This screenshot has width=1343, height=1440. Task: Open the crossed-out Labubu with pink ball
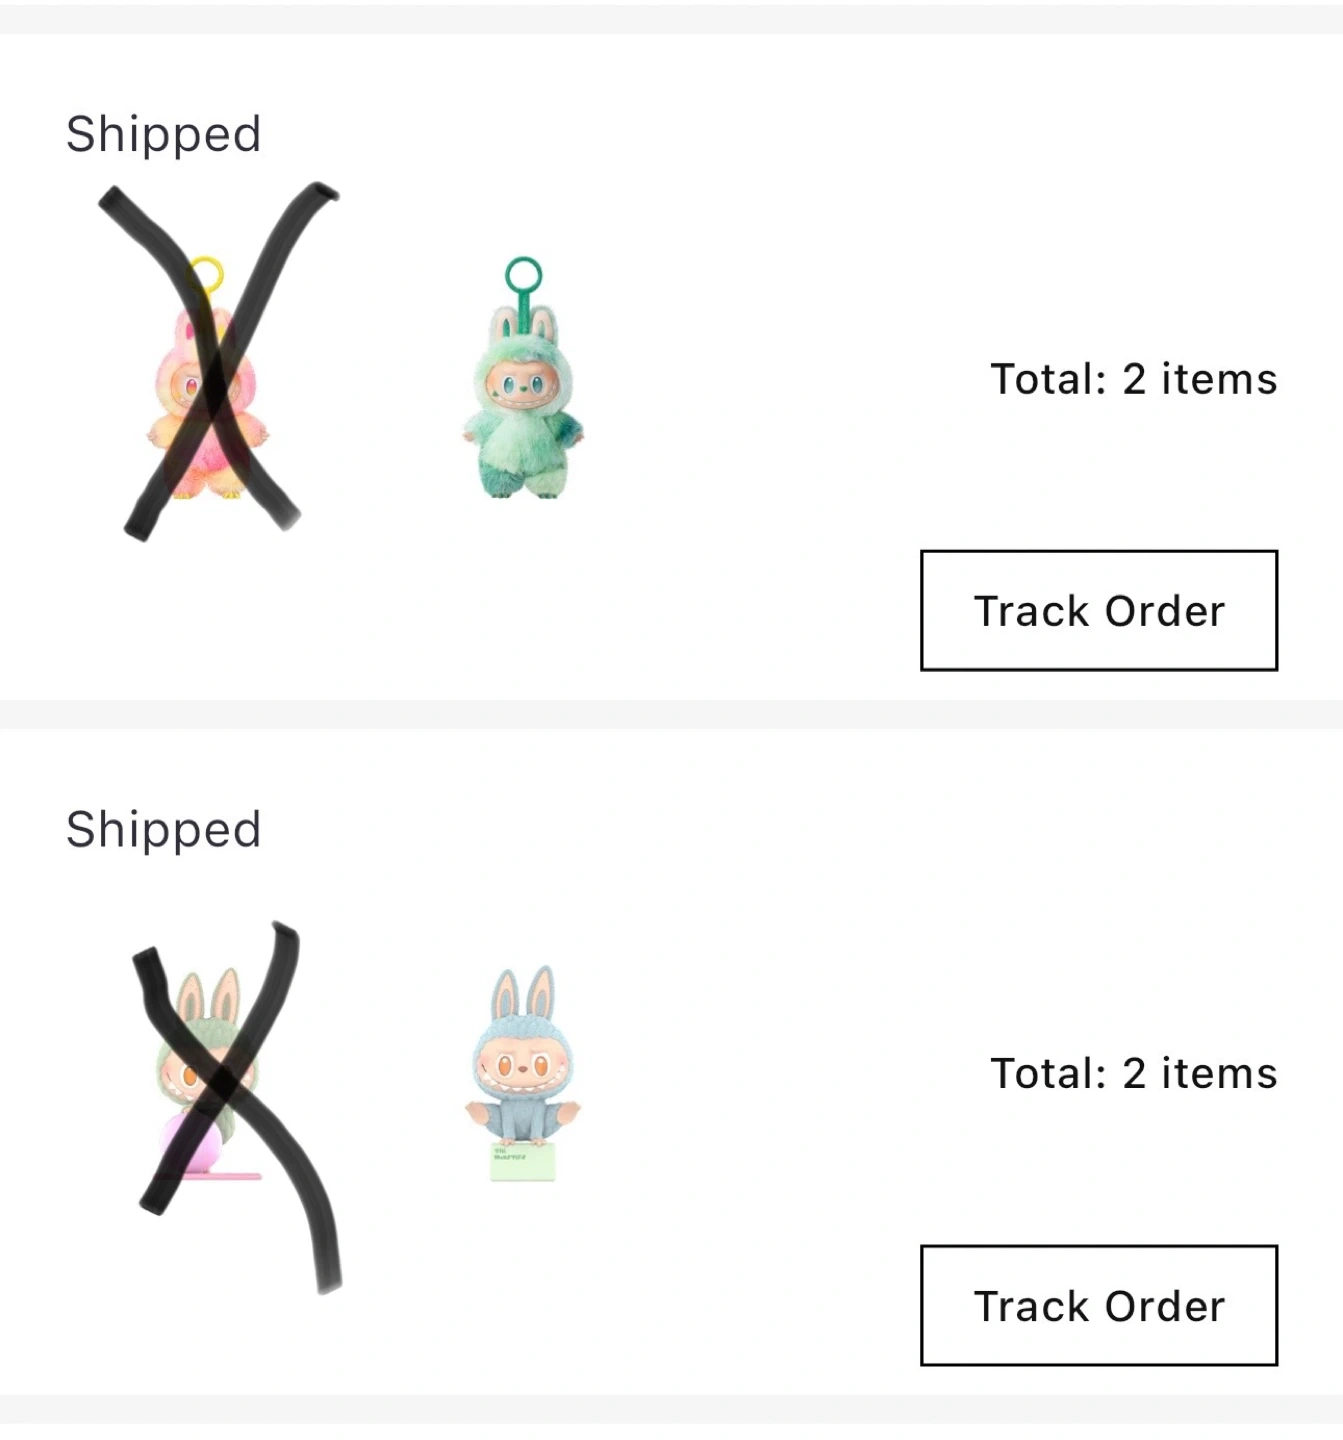point(208,1074)
